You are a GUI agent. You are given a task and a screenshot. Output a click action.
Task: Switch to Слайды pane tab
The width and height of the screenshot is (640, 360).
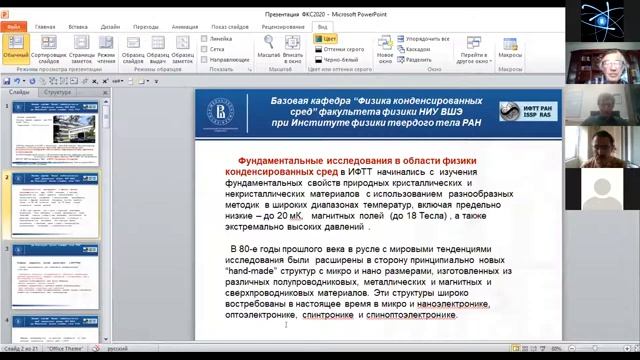point(19,92)
